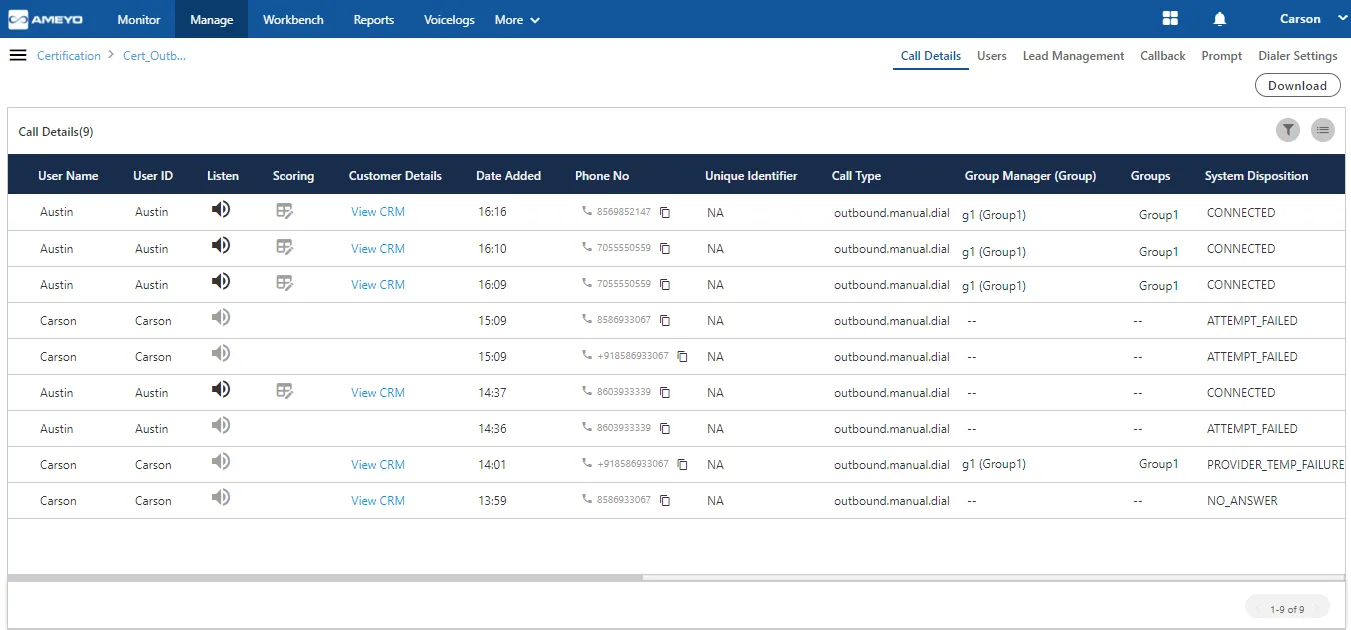Open View CRM for the 14:37 call

pyautogui.click(x=378, y=393)
